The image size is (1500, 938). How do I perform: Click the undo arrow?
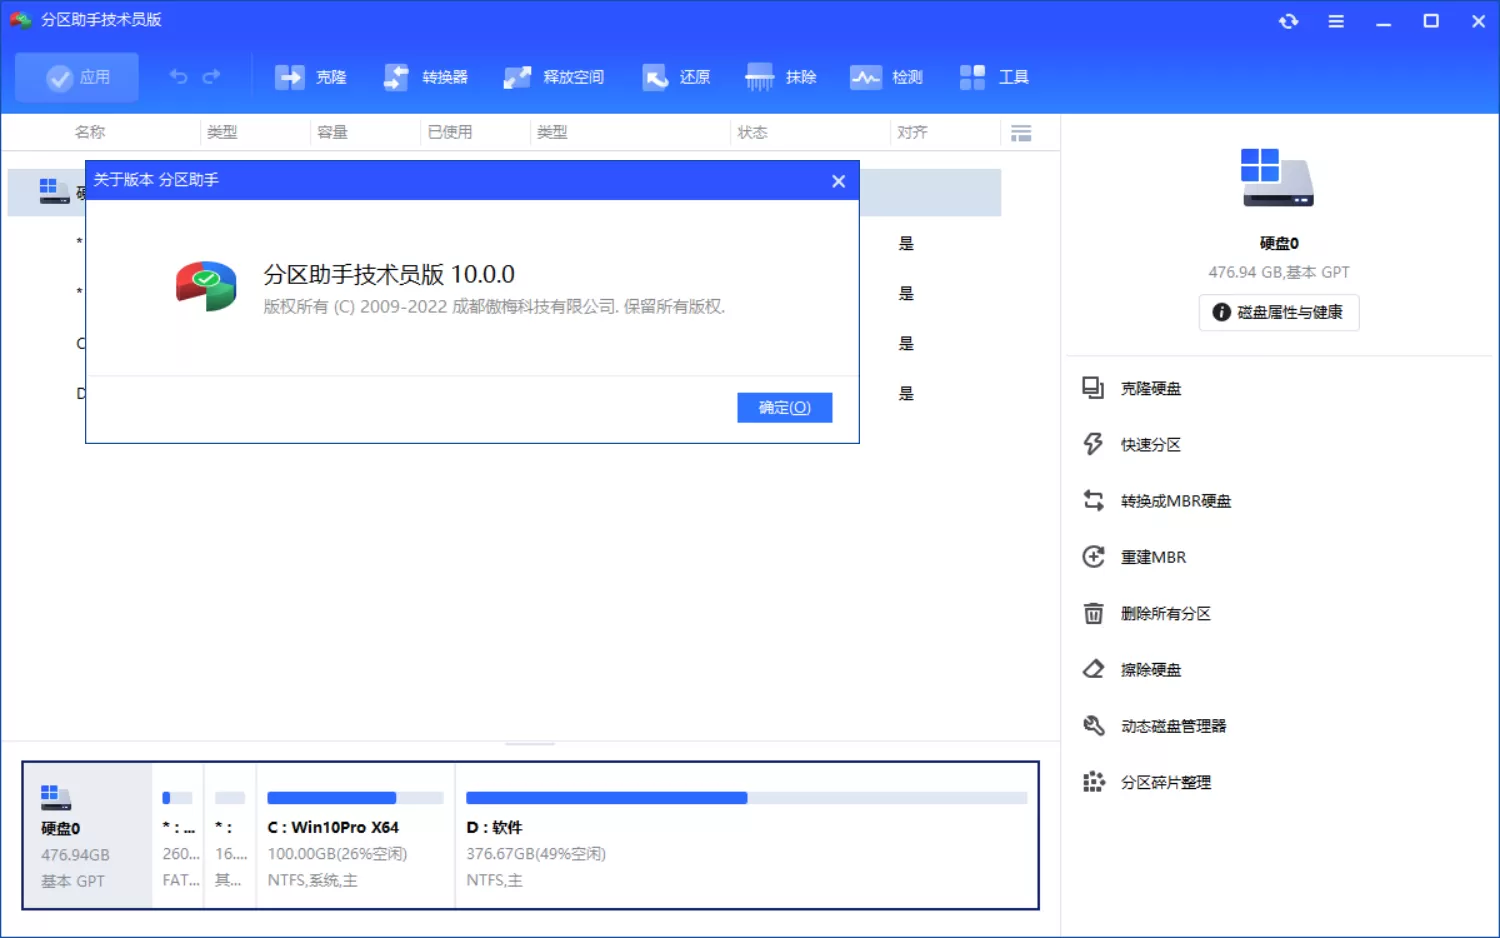(178, 76)
